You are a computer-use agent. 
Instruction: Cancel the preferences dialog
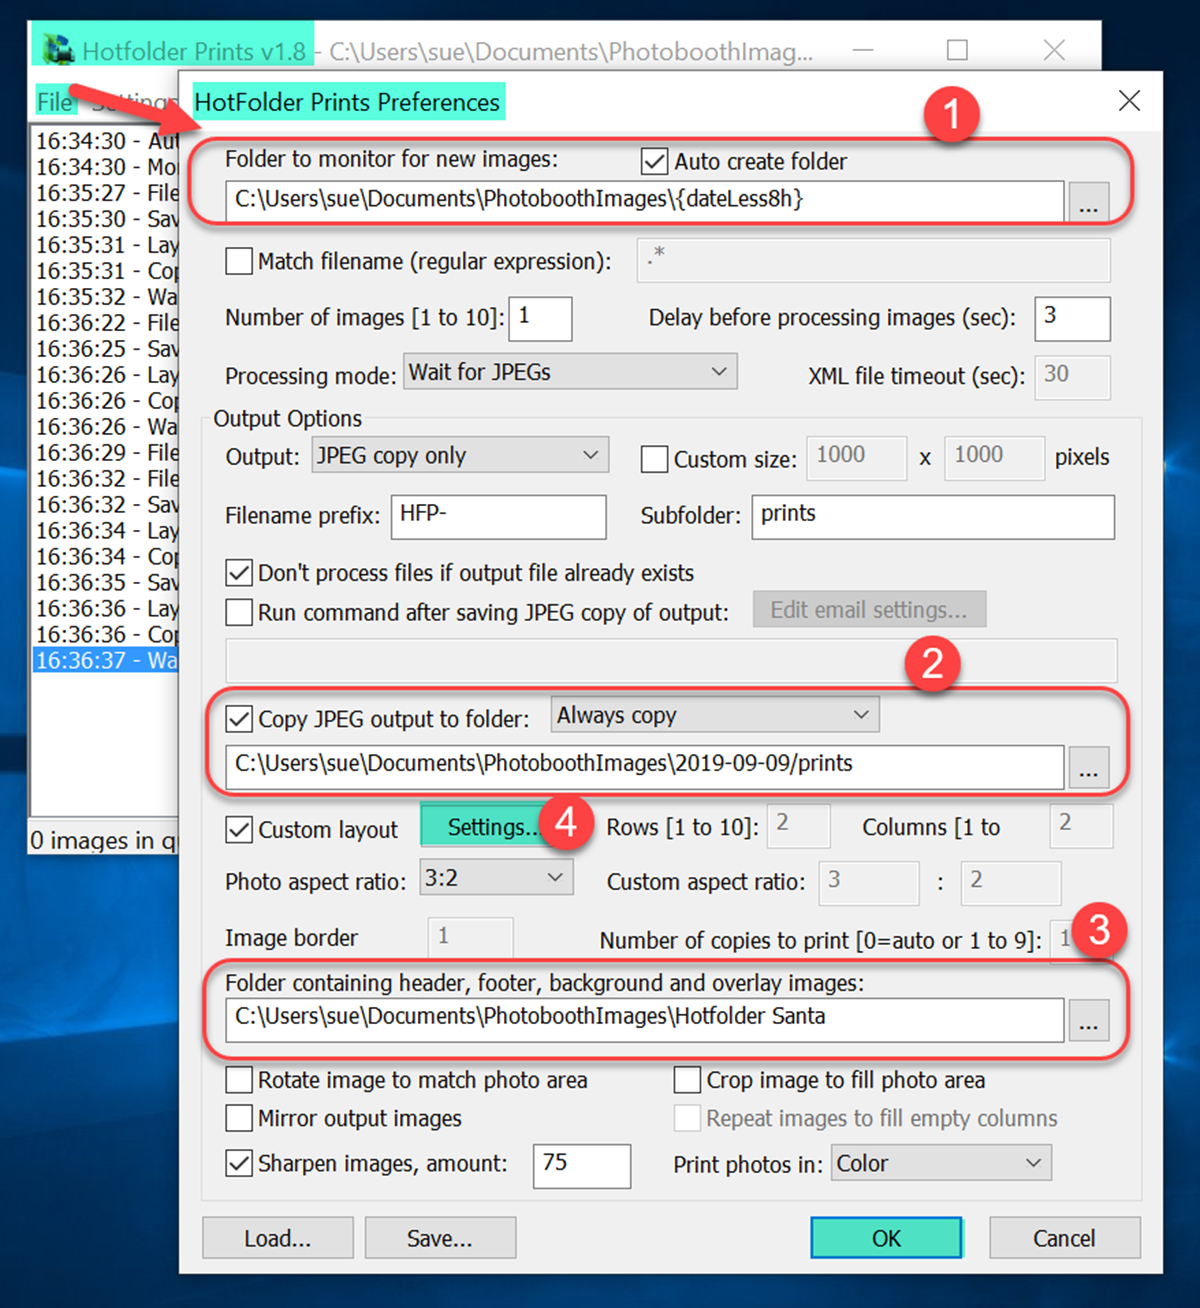pyautogui.click(x=1064, y=1238)
